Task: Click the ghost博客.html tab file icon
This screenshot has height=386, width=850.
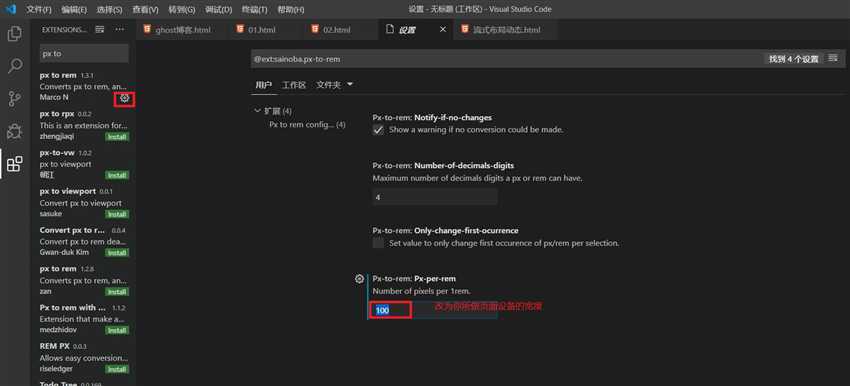Action: point(147,29)
